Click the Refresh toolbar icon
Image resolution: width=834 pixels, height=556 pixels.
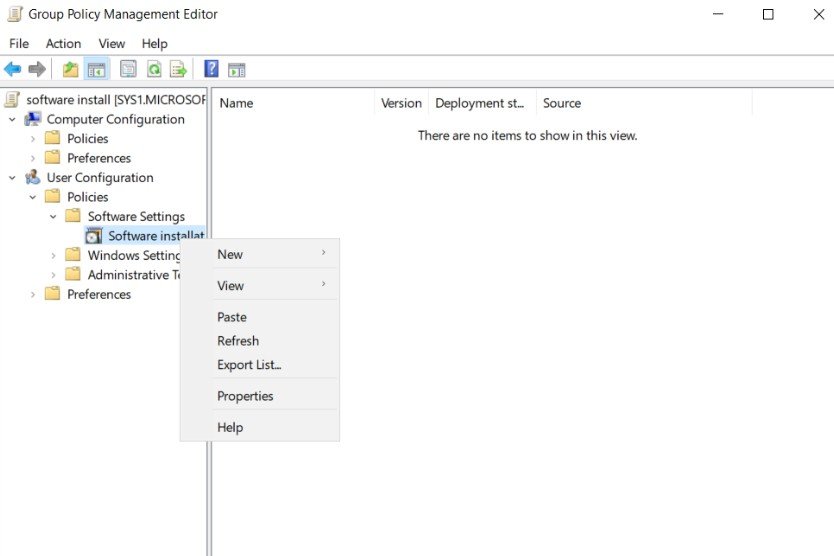coord(154,69)
